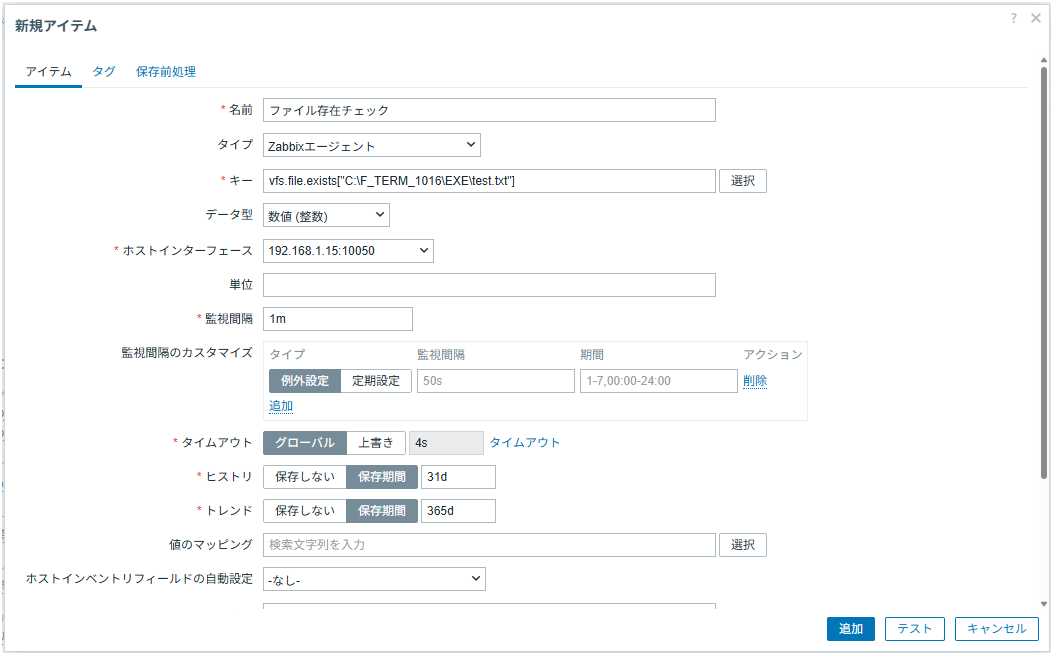This screenshot has height=655, width=1053.
Task: Close the new item dialog
Action: [1036, 18]
